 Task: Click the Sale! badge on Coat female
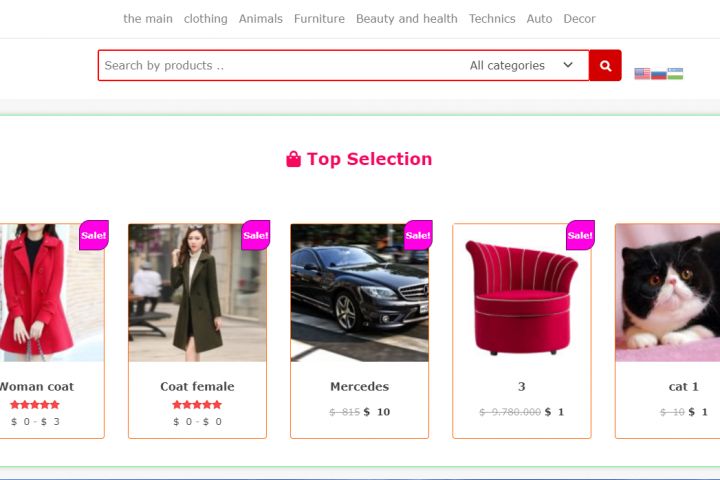[255, 235]
